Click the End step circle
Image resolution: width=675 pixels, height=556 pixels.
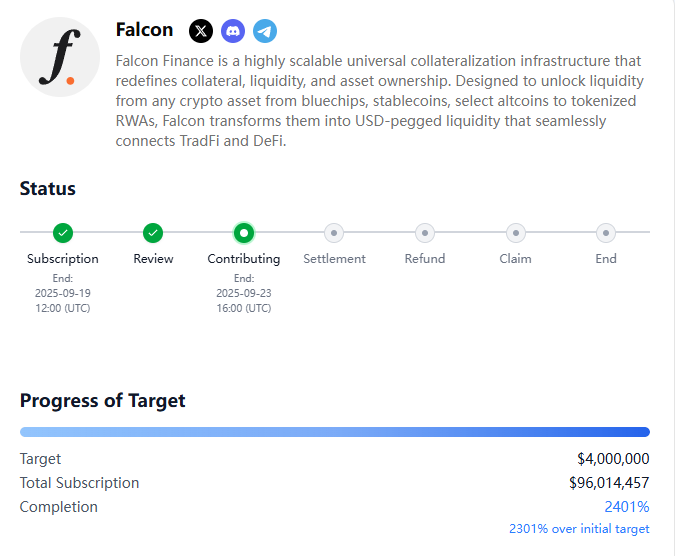coord(606,233)
